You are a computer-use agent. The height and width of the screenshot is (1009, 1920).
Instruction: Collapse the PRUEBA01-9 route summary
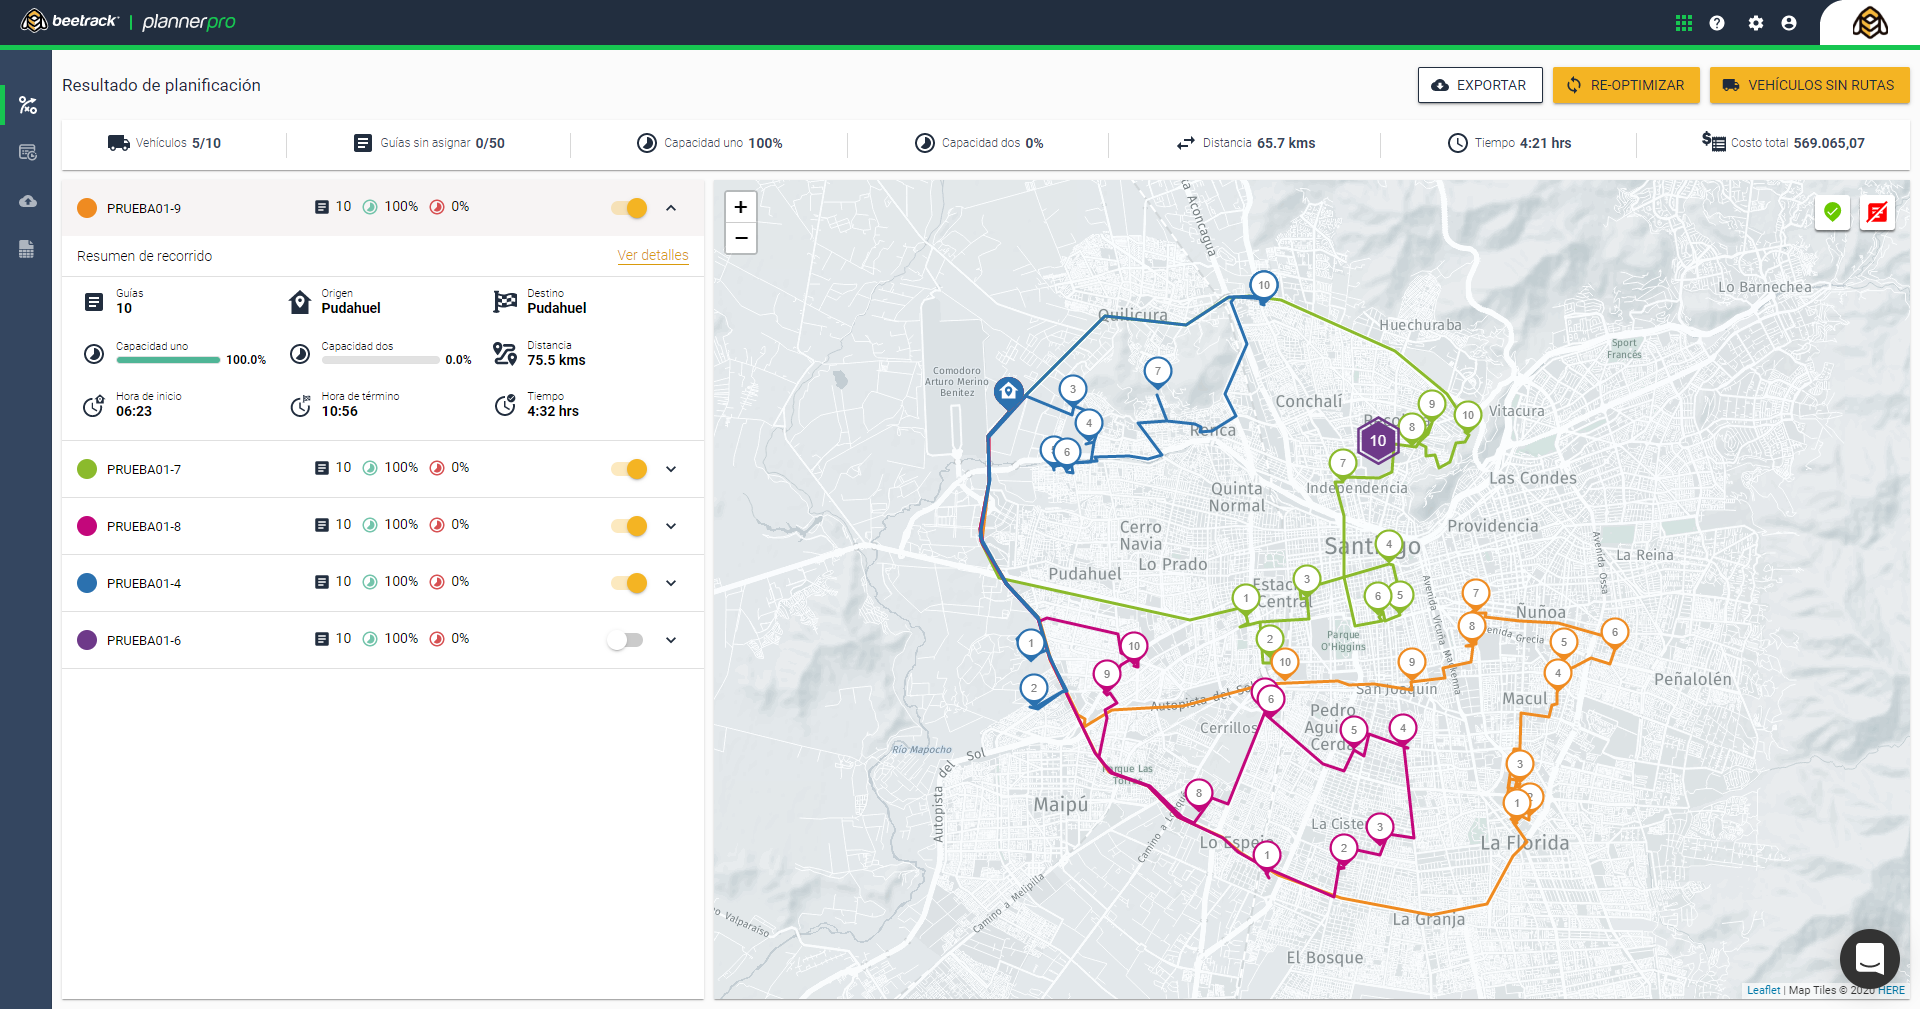[671, 208]
